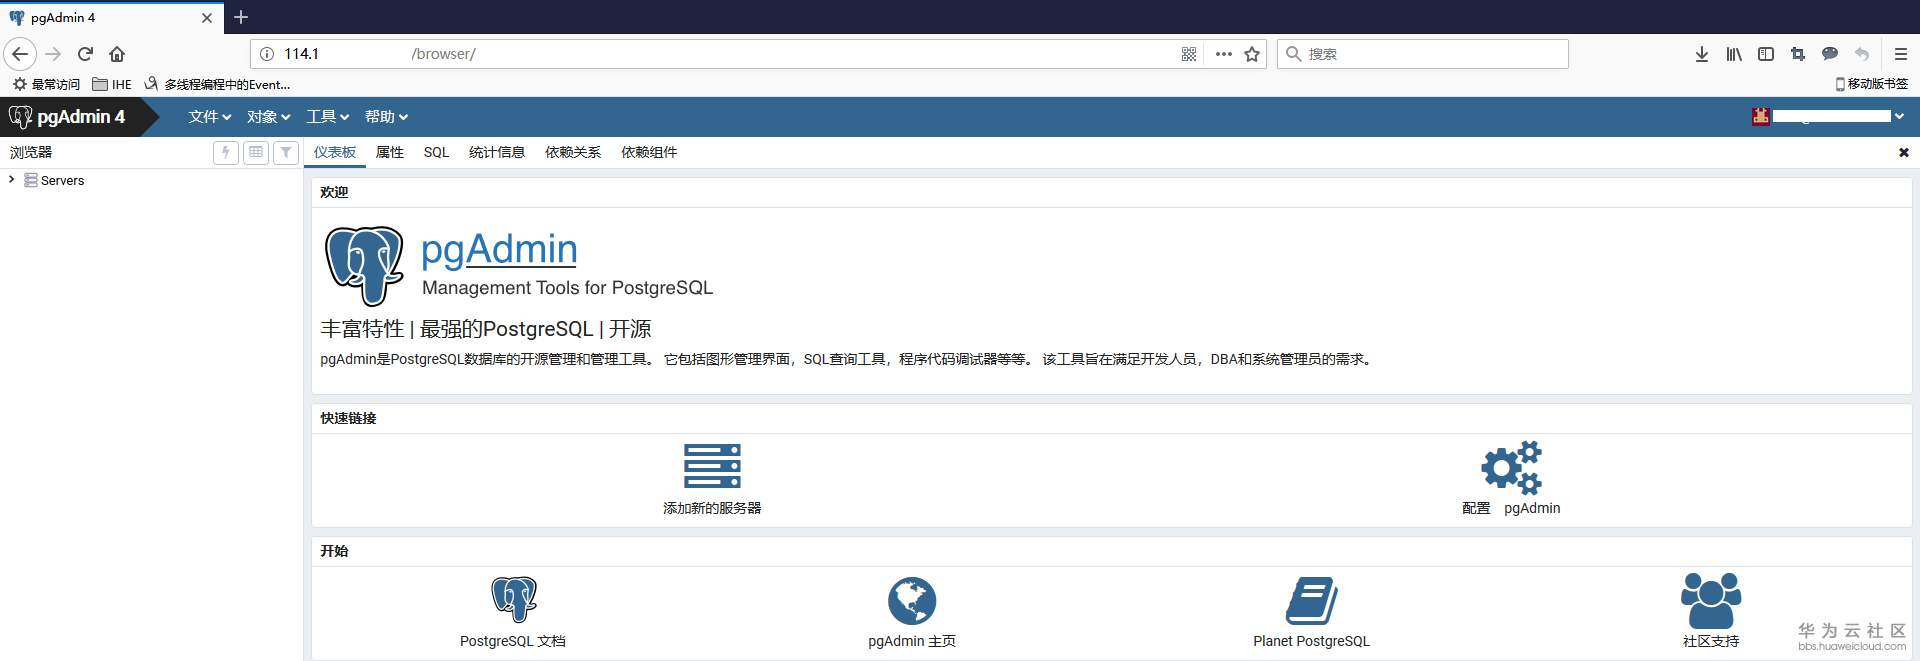Click the pgAdmin 4 logo in header
Viewport: 1920px width, 661px height.
[x=67, y=117]
